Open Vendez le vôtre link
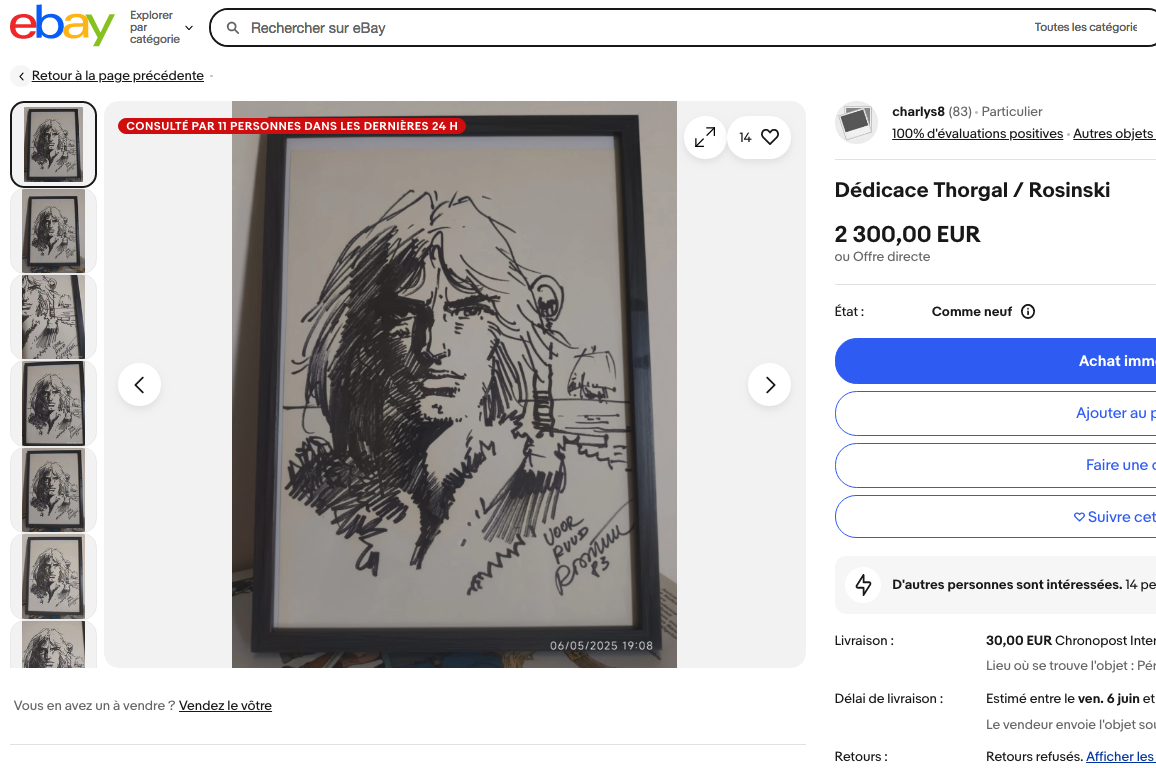The width and height of the screenshot is (1156, 768). 225,706
